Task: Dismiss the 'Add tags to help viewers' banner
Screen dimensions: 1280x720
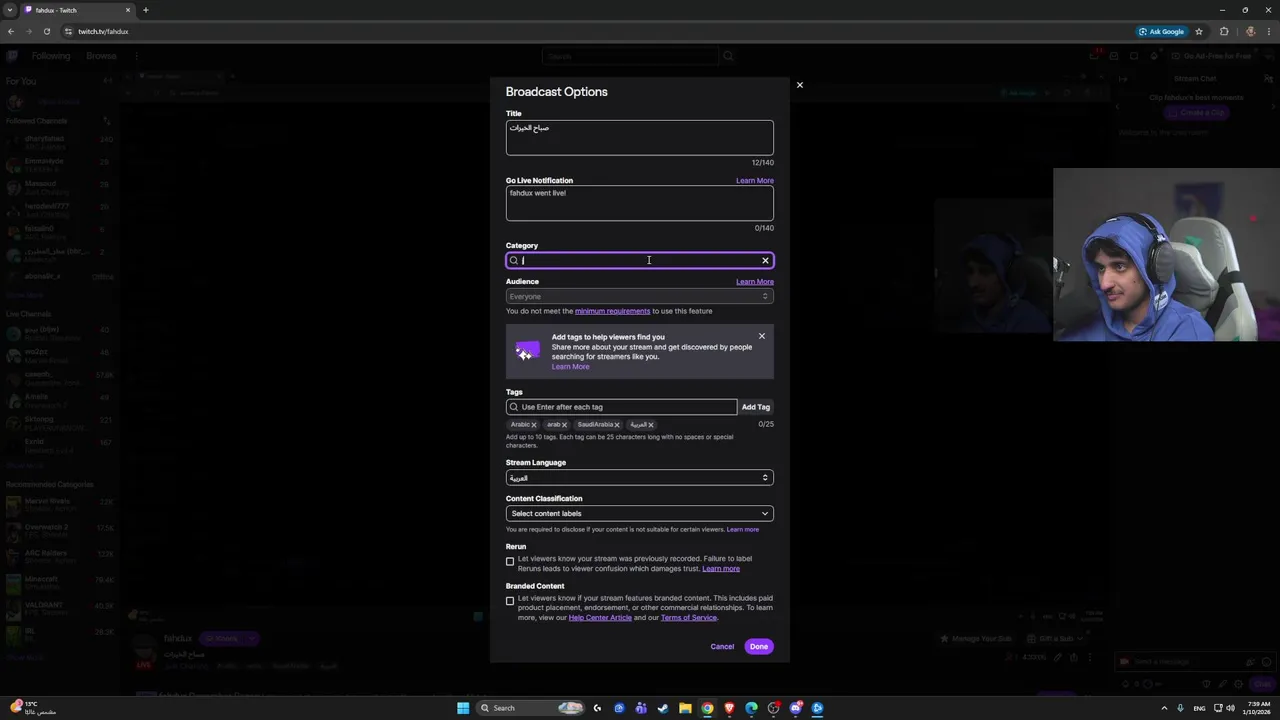Action: tap(762, 336)
